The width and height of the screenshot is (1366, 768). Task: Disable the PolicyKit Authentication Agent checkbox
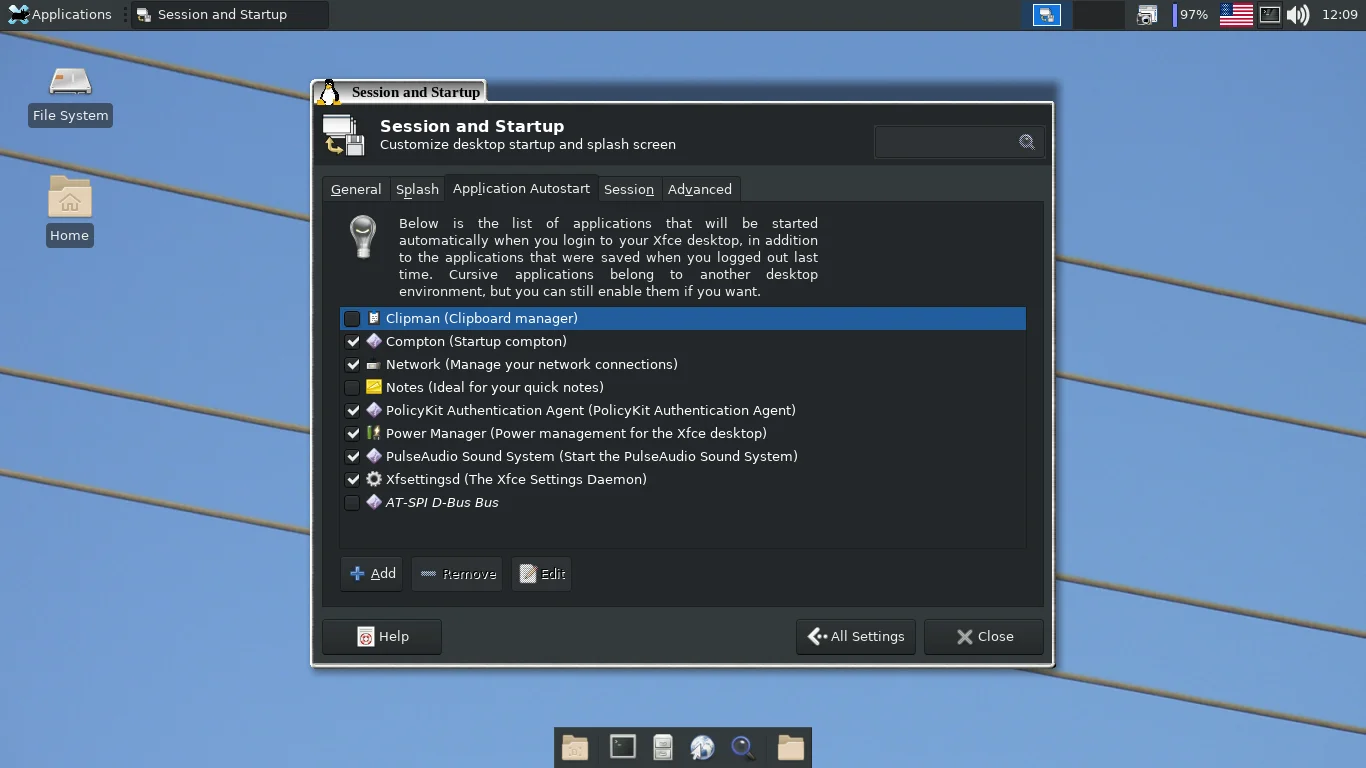tap(352, 410)
